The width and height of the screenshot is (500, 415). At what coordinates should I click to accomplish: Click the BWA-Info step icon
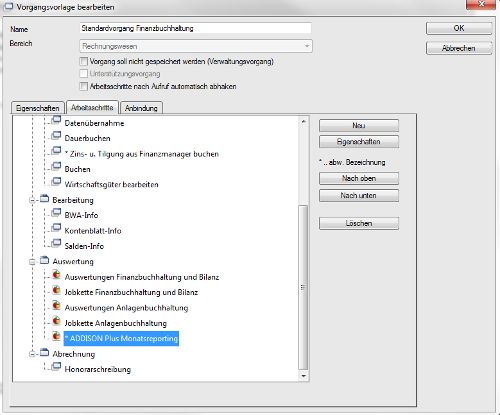point(56,212)
